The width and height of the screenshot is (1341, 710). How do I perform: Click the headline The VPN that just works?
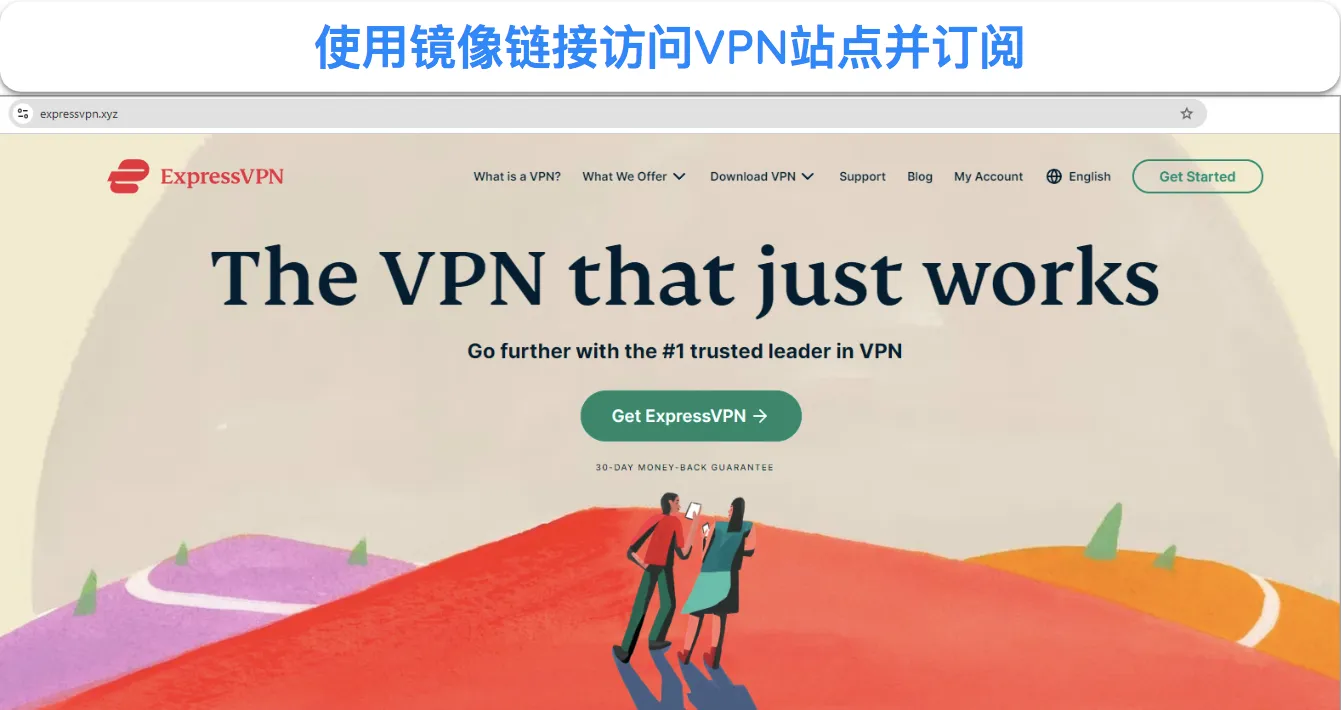point(685,276)
